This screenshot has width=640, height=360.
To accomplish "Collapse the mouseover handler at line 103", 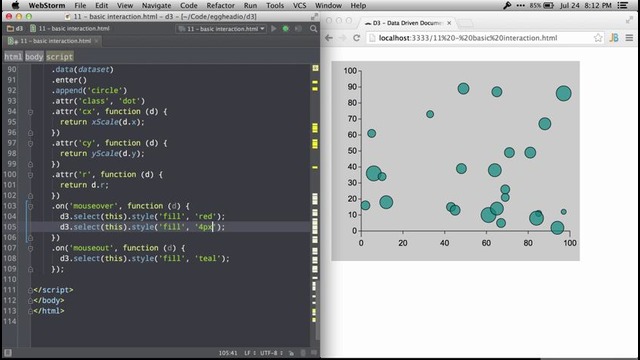I will [30, 206].
